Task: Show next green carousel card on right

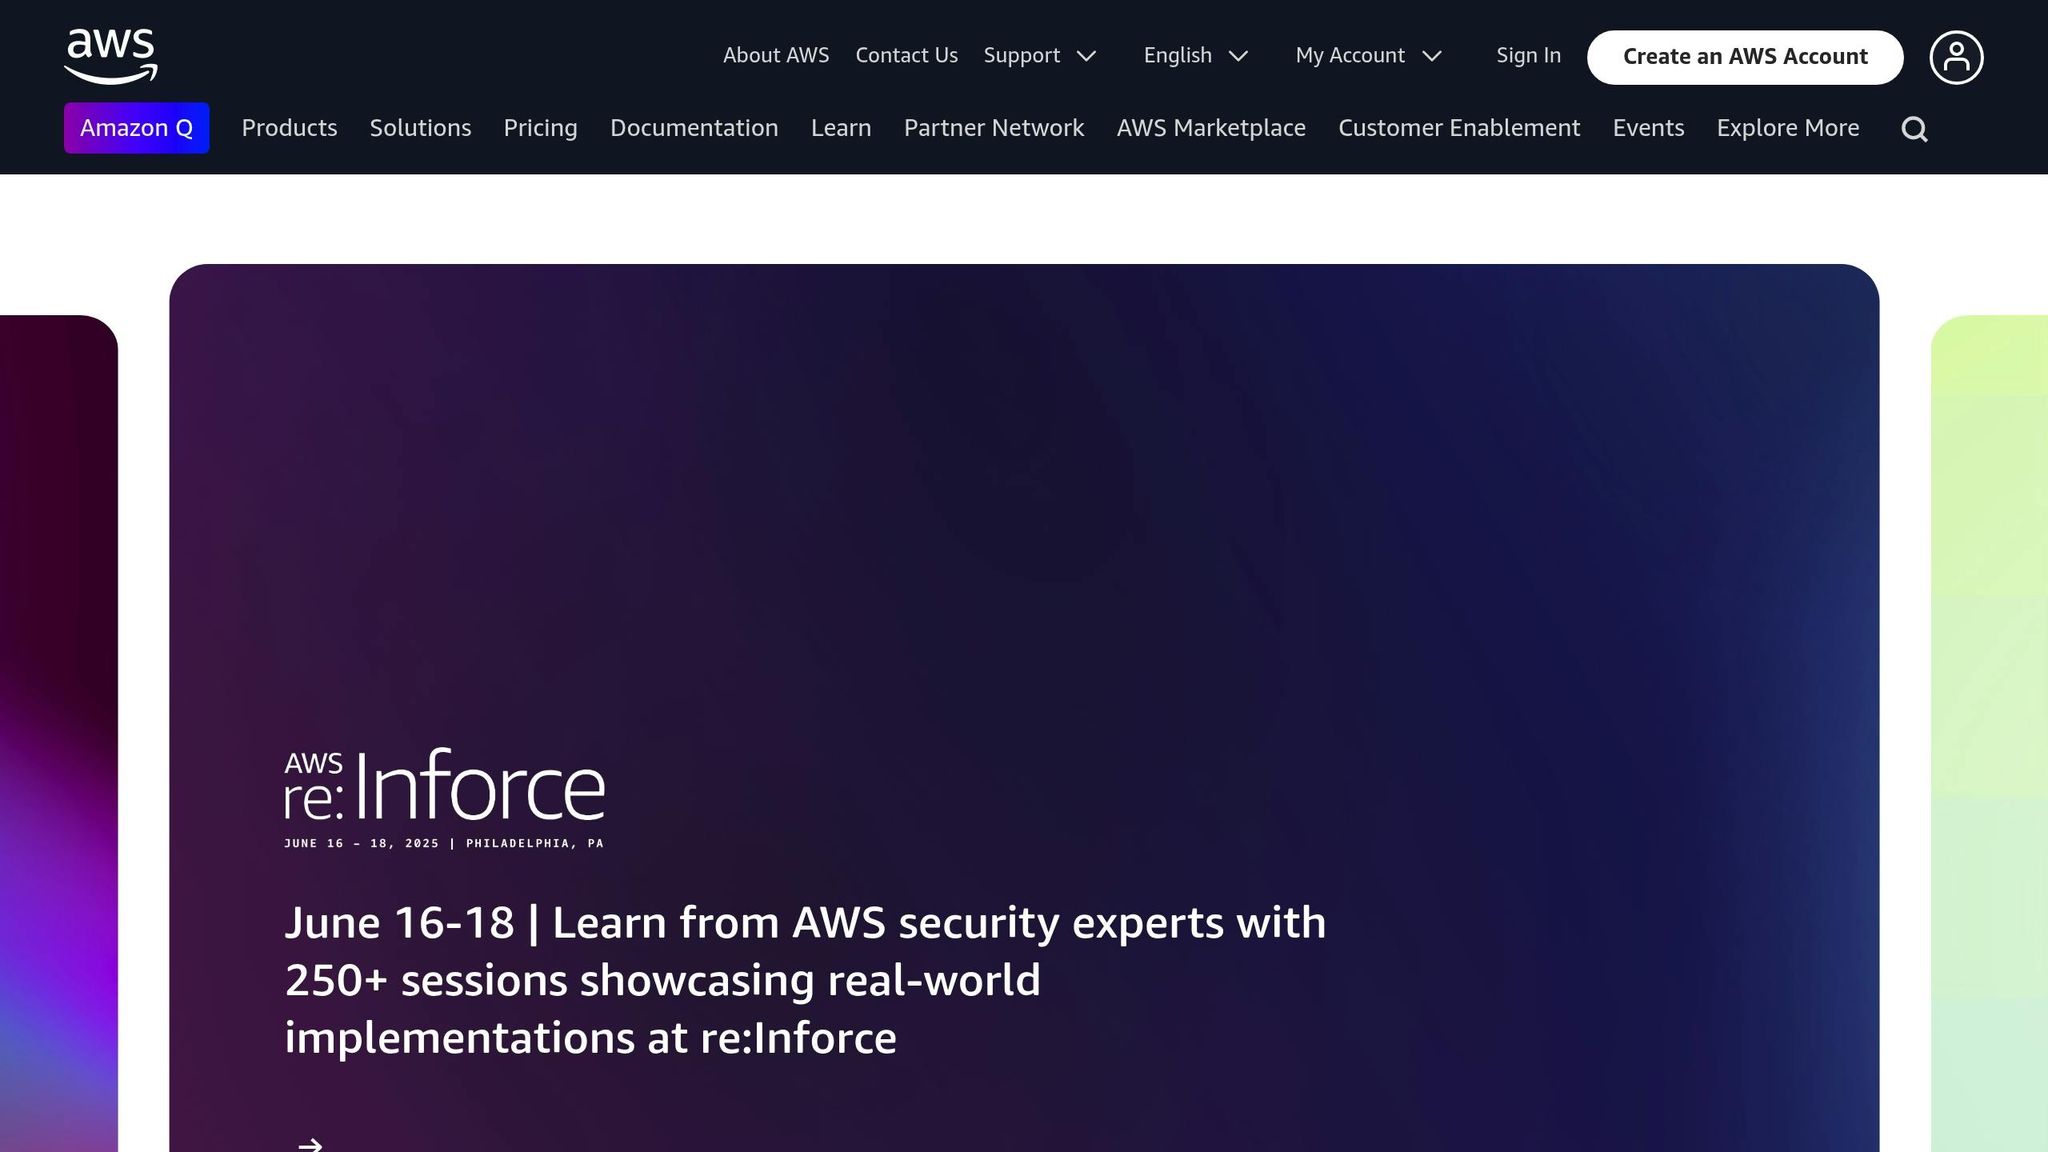Action: click(x=1989, y=733)
